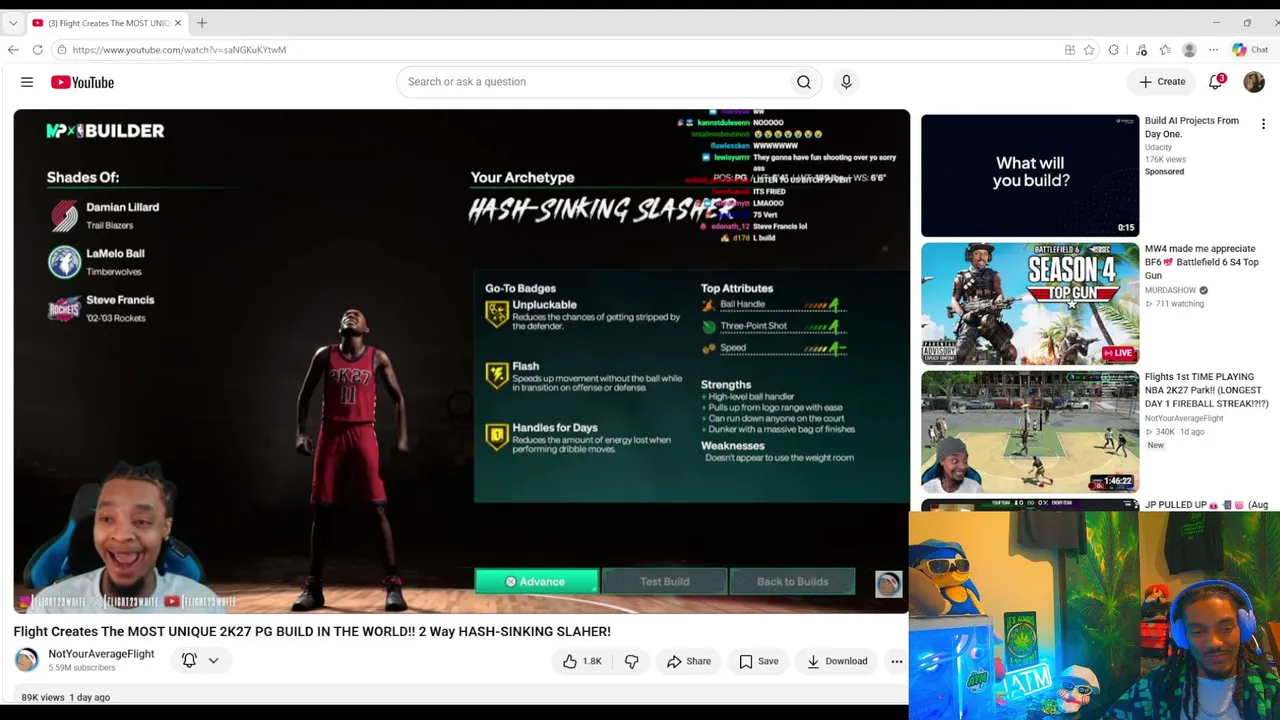Open 'Flights 1st TIME PLAYING NBA 2K27' title
The height and width of the screenshot is (720, 1280).
click(1207, 390)
